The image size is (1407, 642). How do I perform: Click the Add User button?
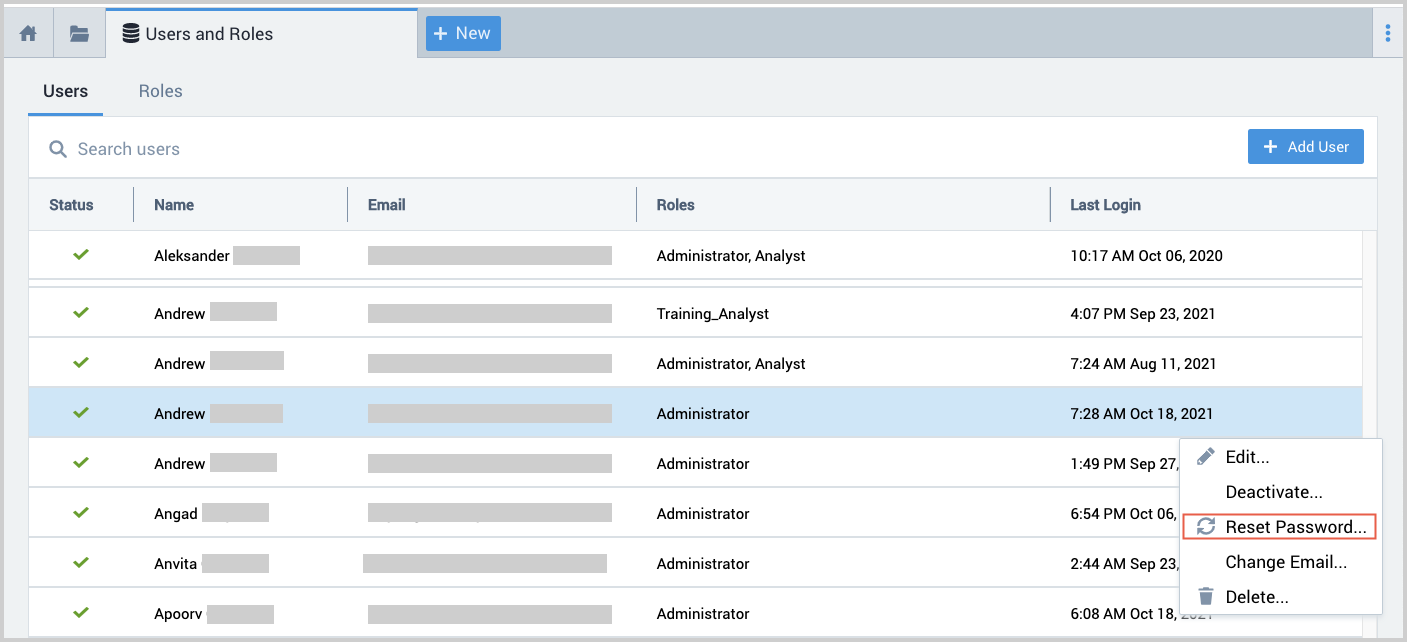(x=1305, y=147)
